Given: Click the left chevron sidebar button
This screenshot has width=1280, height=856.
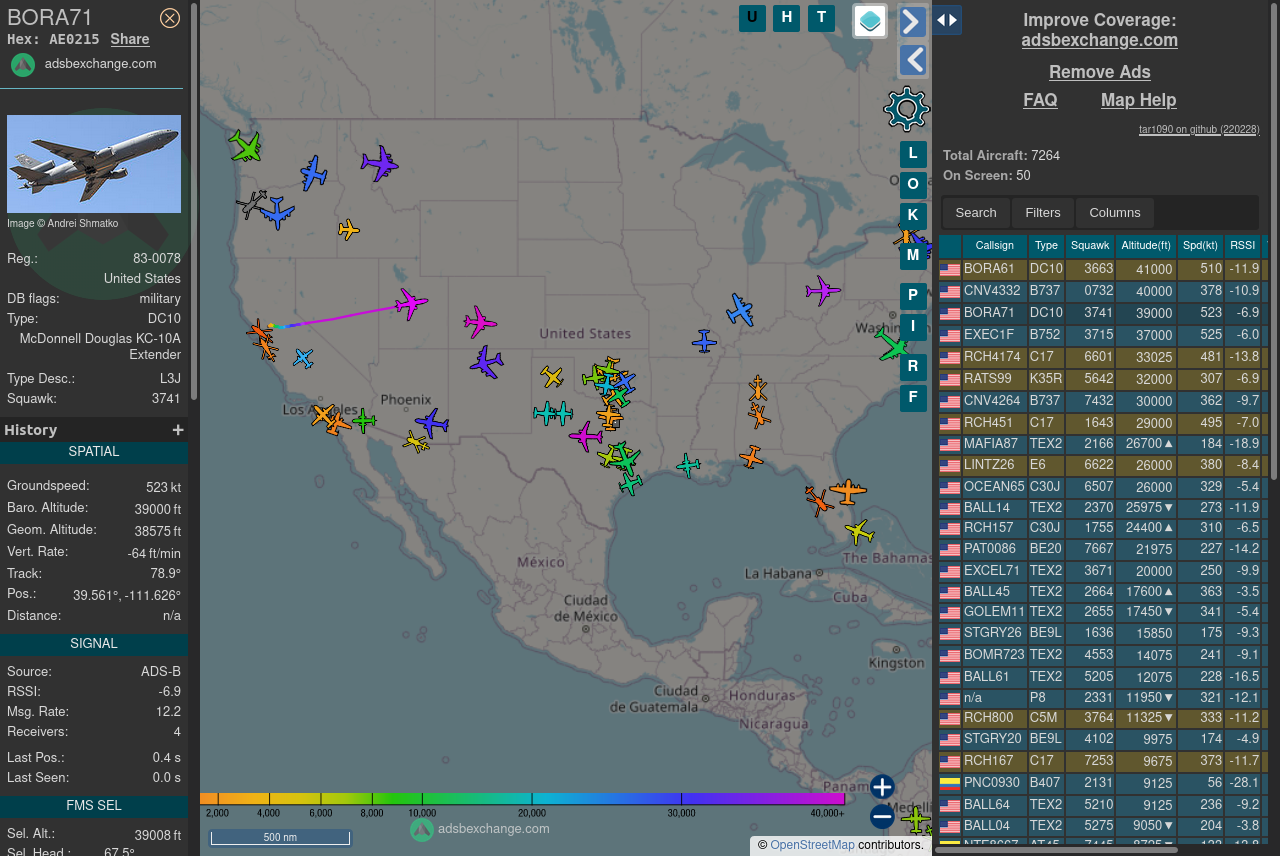Looking at the screenshot, I should 913,61.
